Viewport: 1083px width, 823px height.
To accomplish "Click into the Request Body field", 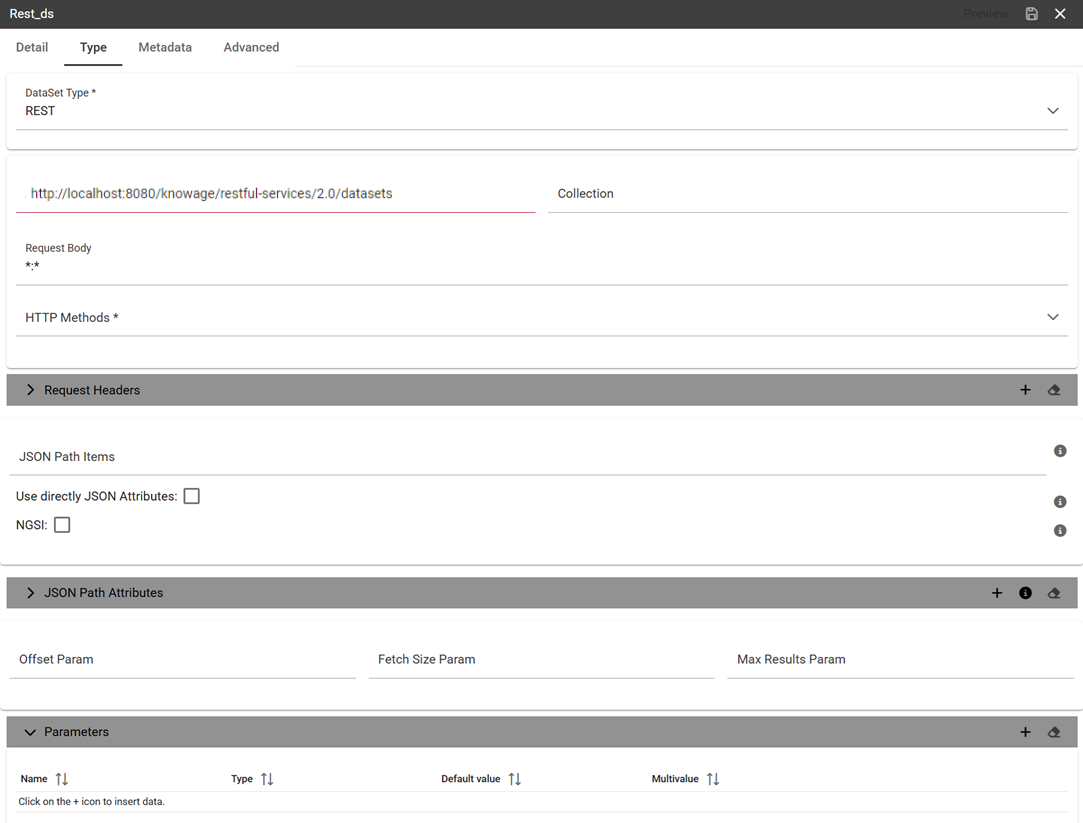I will 542,262.
